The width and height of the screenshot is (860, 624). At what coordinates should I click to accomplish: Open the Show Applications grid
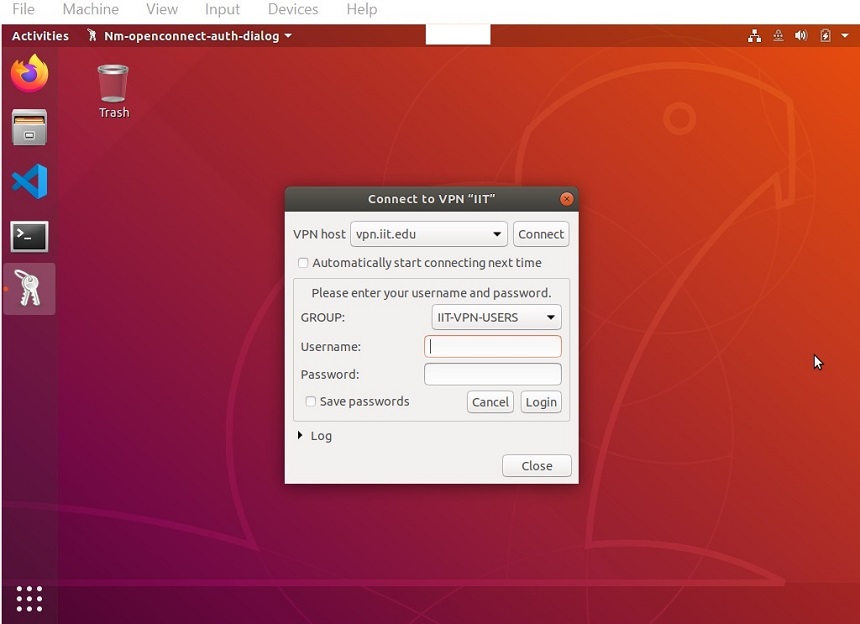tap(29, 598)
